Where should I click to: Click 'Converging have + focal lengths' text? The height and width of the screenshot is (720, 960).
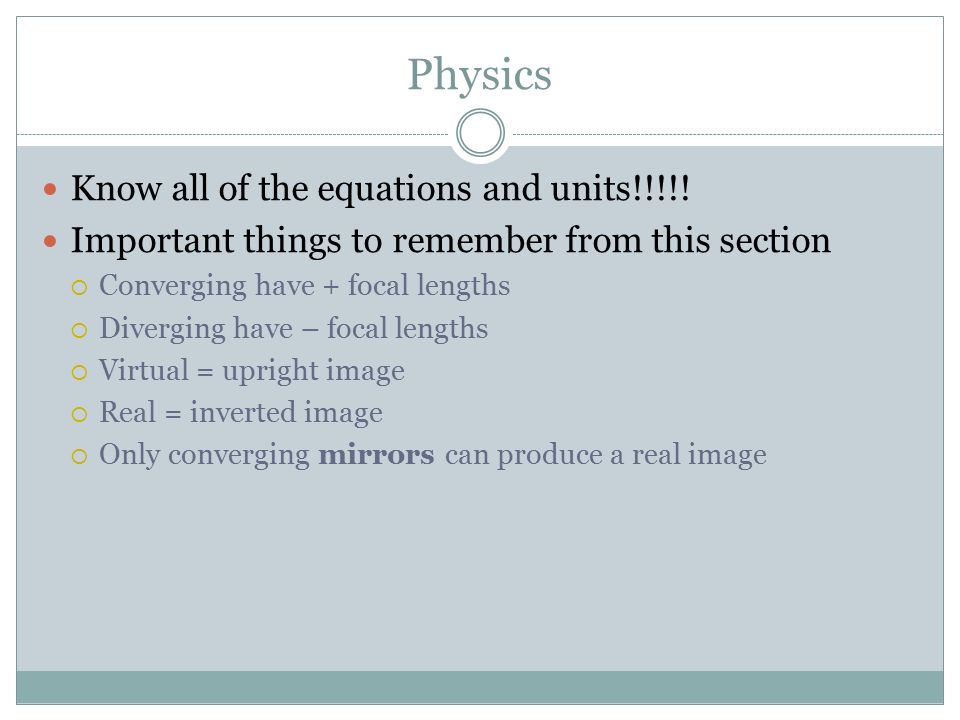tap(304, 286)
